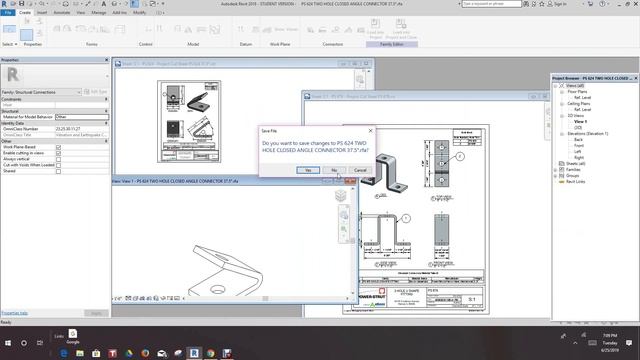
Task: Collapse the Identity Data section
Action: (106, 123)
